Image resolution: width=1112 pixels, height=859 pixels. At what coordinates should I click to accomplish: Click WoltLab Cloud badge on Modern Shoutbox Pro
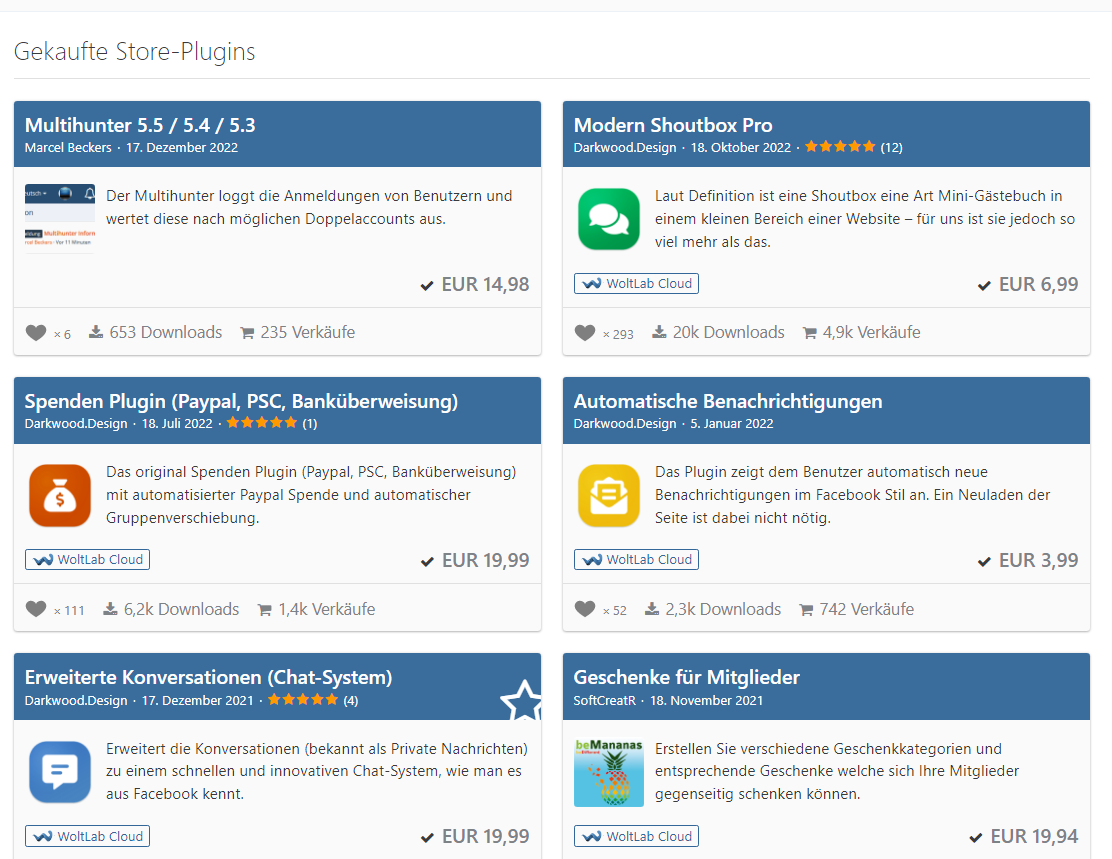point(636,283)
